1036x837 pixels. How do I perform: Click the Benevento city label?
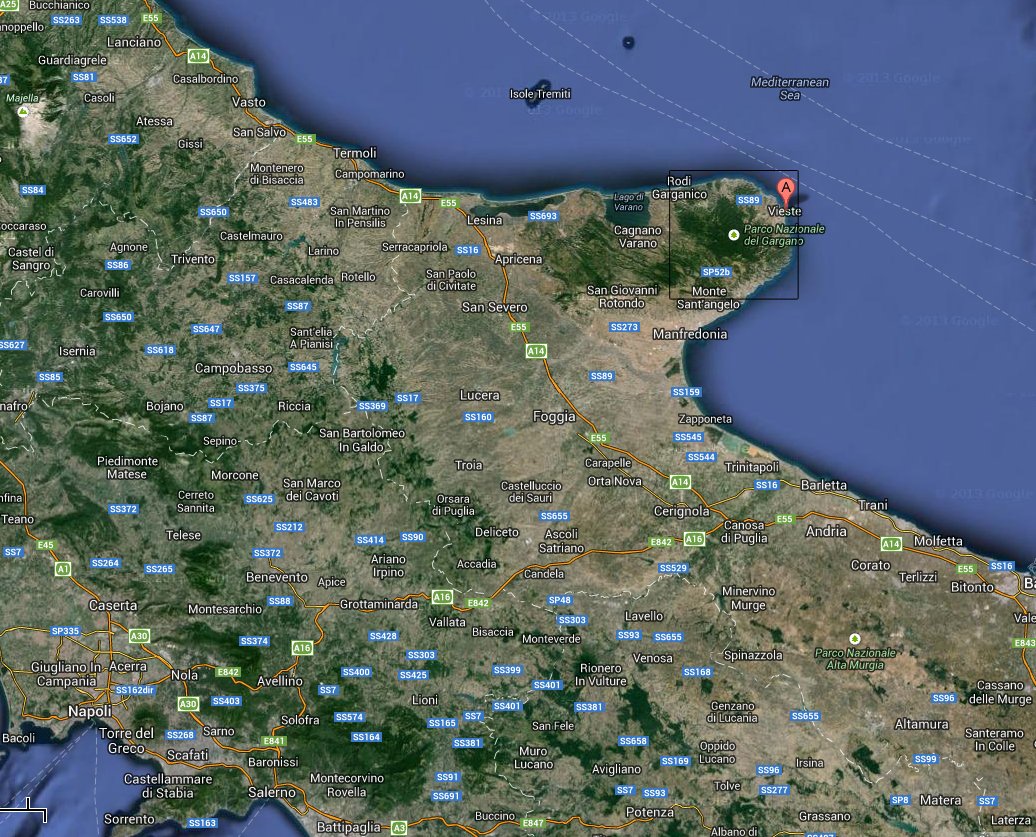277,577
